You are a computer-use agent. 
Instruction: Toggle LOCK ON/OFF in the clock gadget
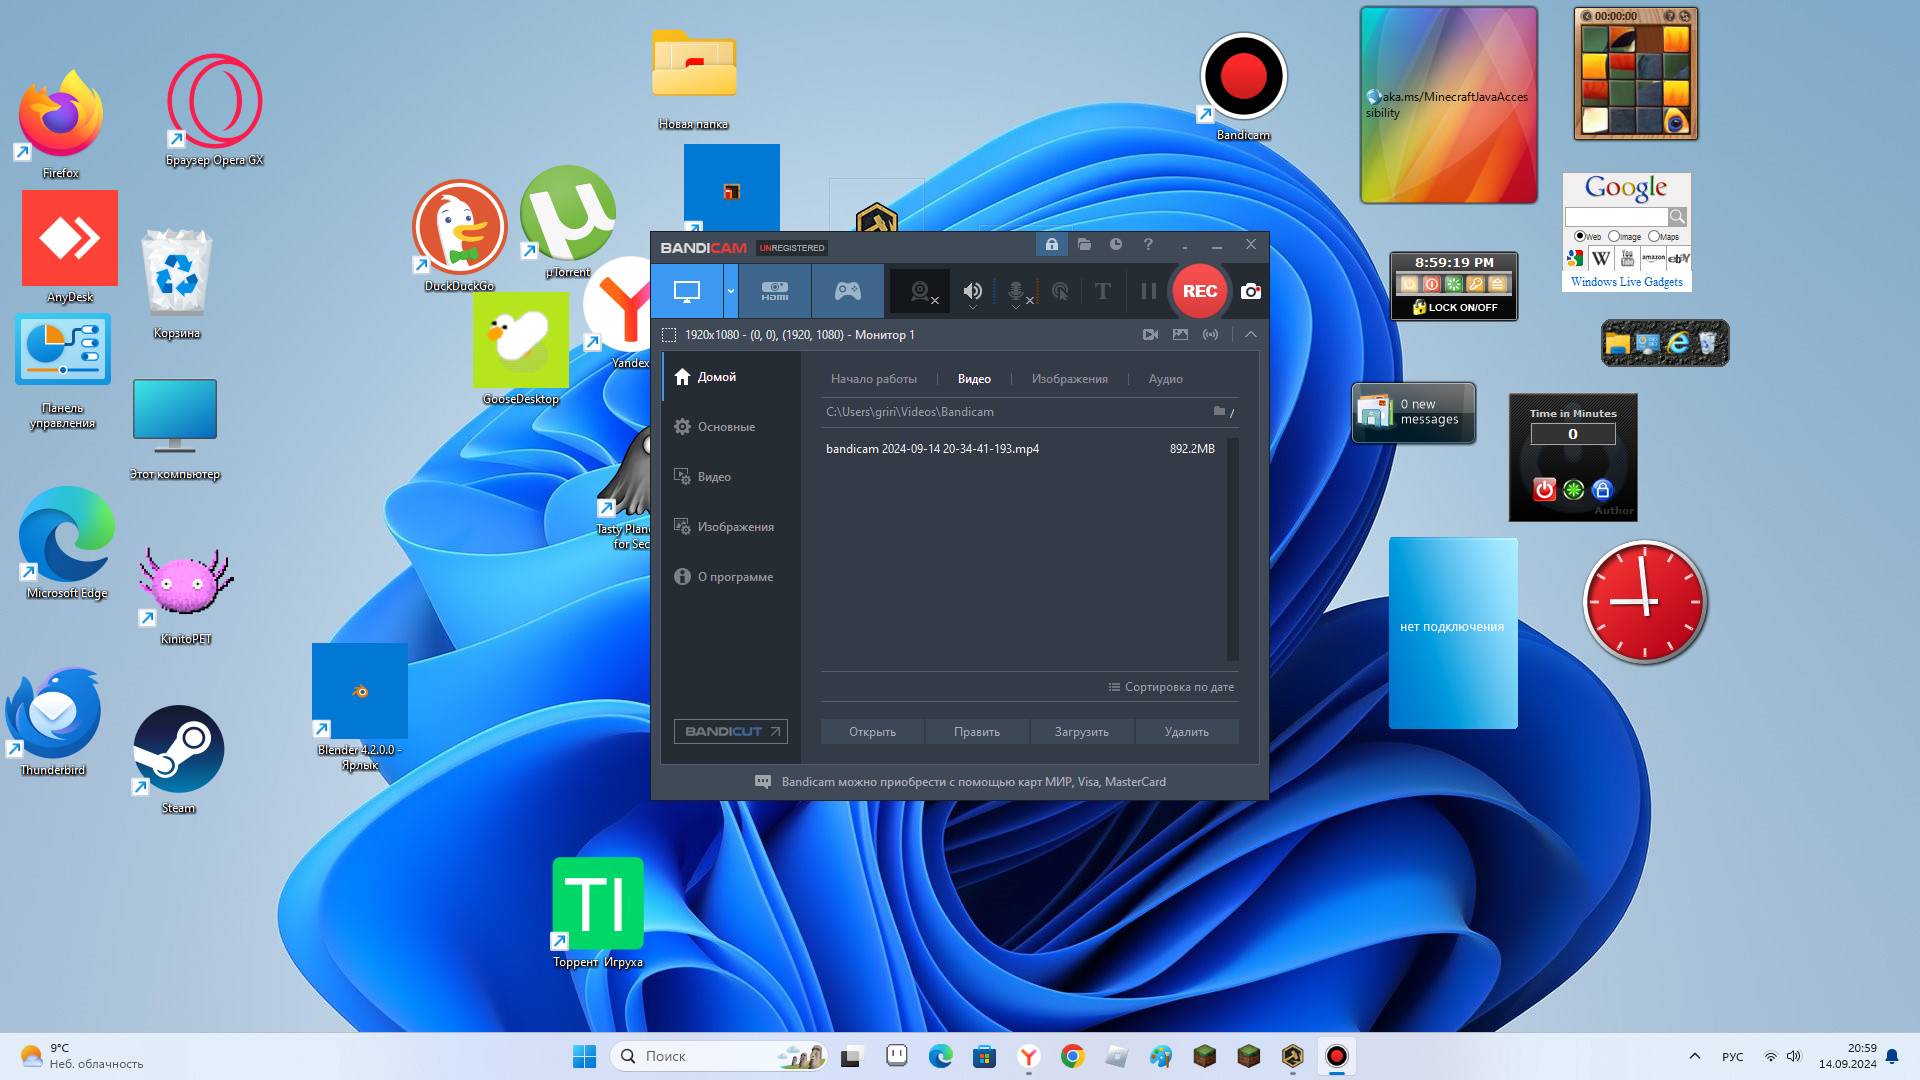coord(1455,307)
